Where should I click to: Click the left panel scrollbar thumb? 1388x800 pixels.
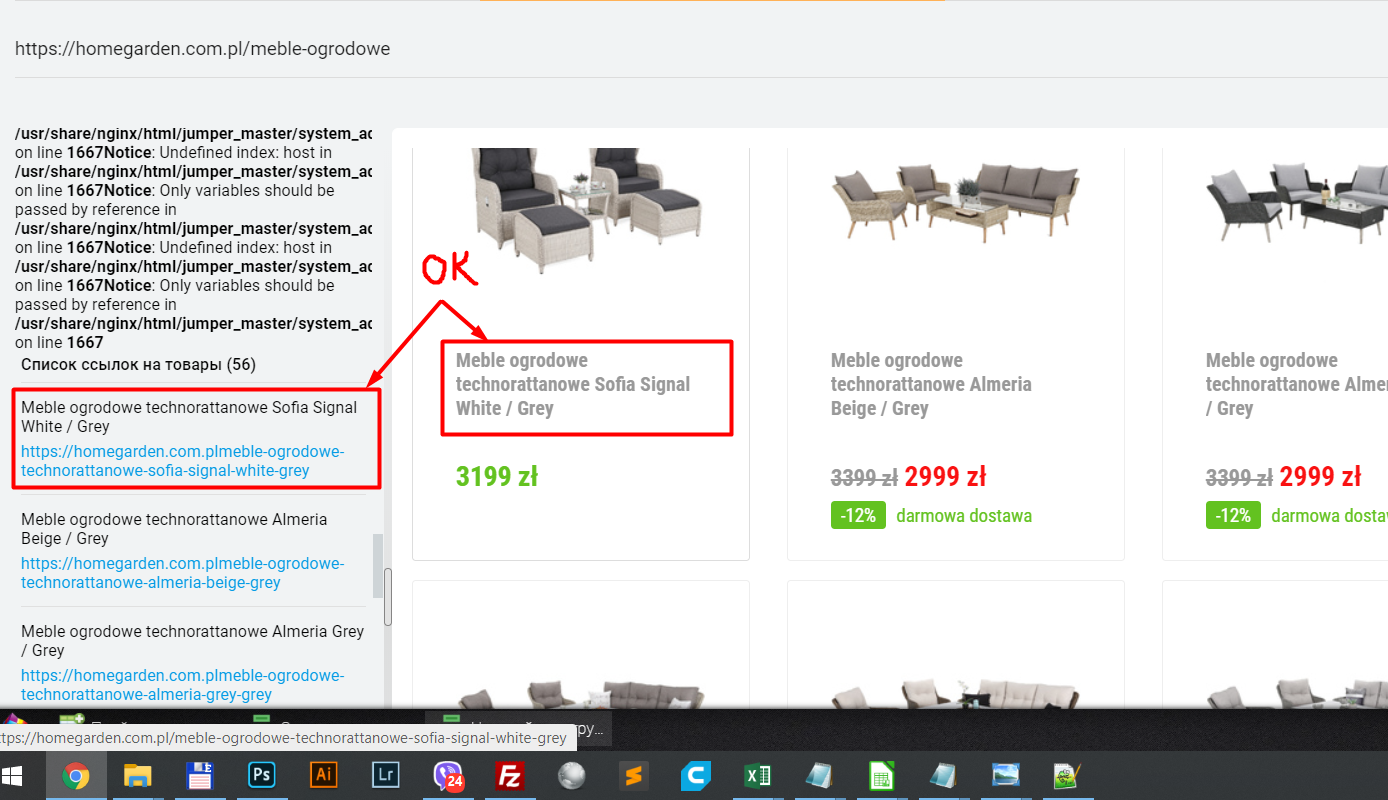point(378,565)
